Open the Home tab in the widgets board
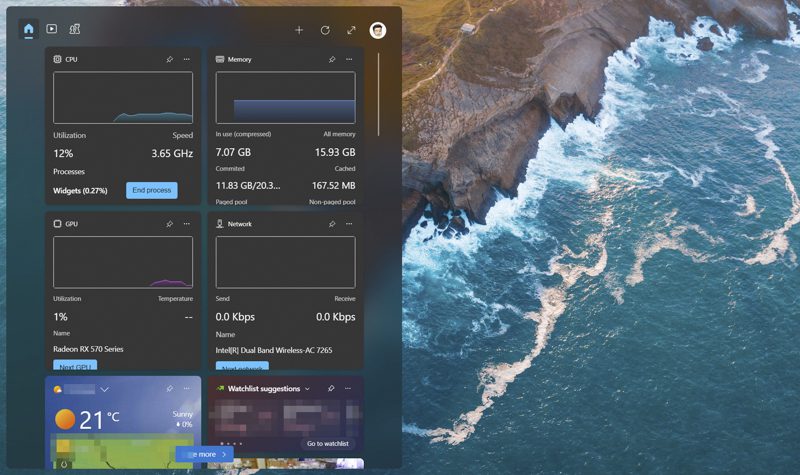Image resolution: width=800 pixels, height=475 pixels. (29, 29)
